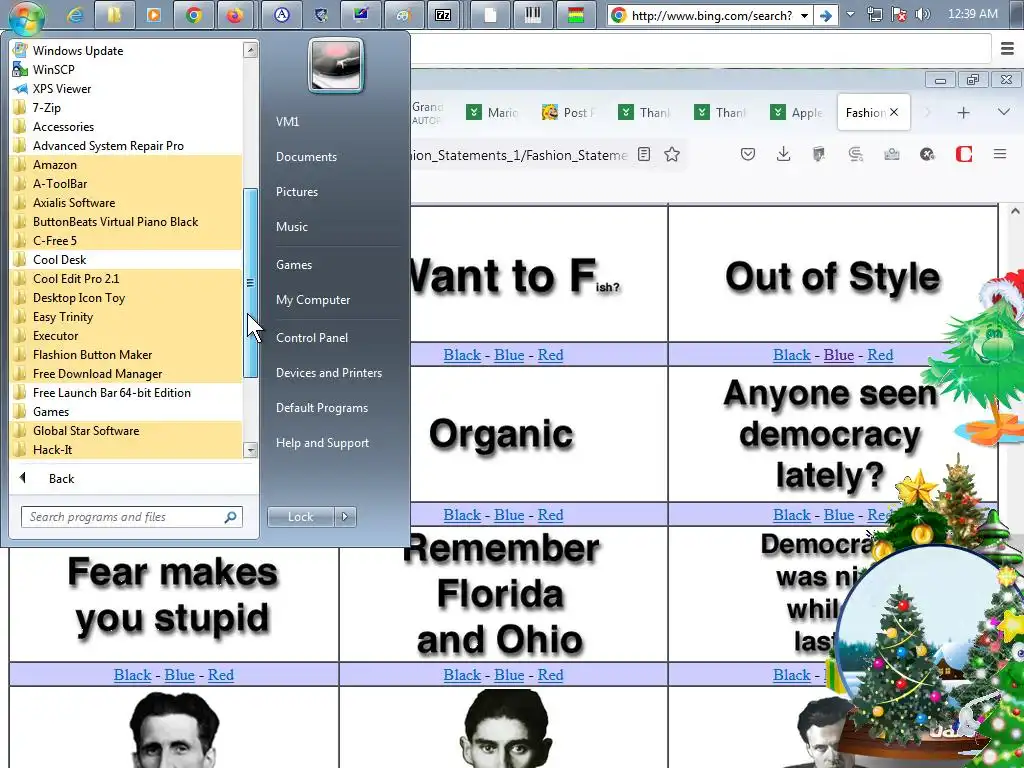
Task: Click the colored bars taskbar icon
Action: [x=575, y=15]
